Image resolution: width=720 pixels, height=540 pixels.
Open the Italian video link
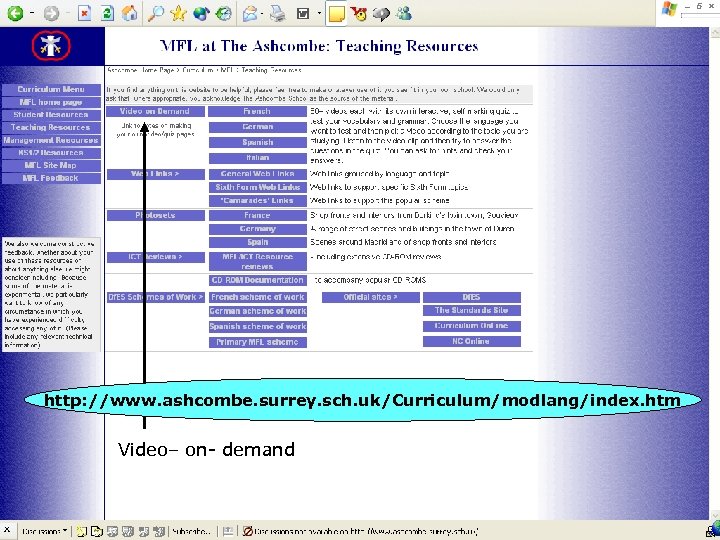click(x=258, y=158)
